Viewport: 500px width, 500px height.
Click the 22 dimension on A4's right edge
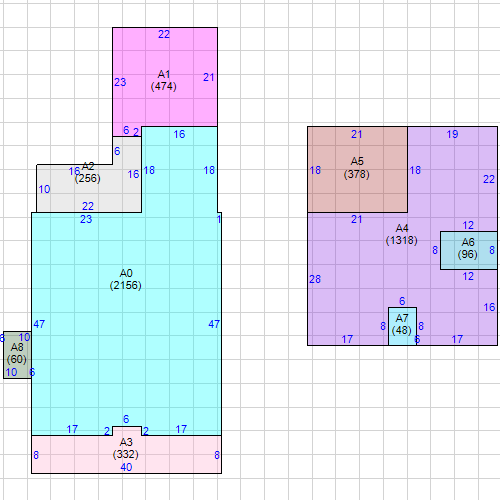click(489, 180)
